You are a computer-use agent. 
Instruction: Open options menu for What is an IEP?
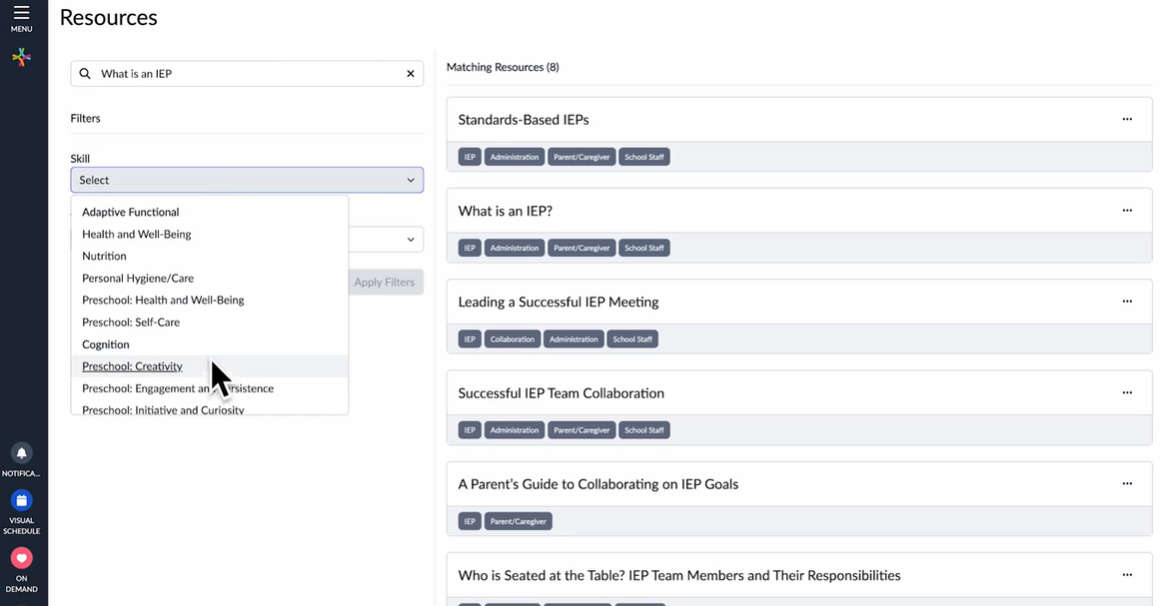click(1127, 211)
